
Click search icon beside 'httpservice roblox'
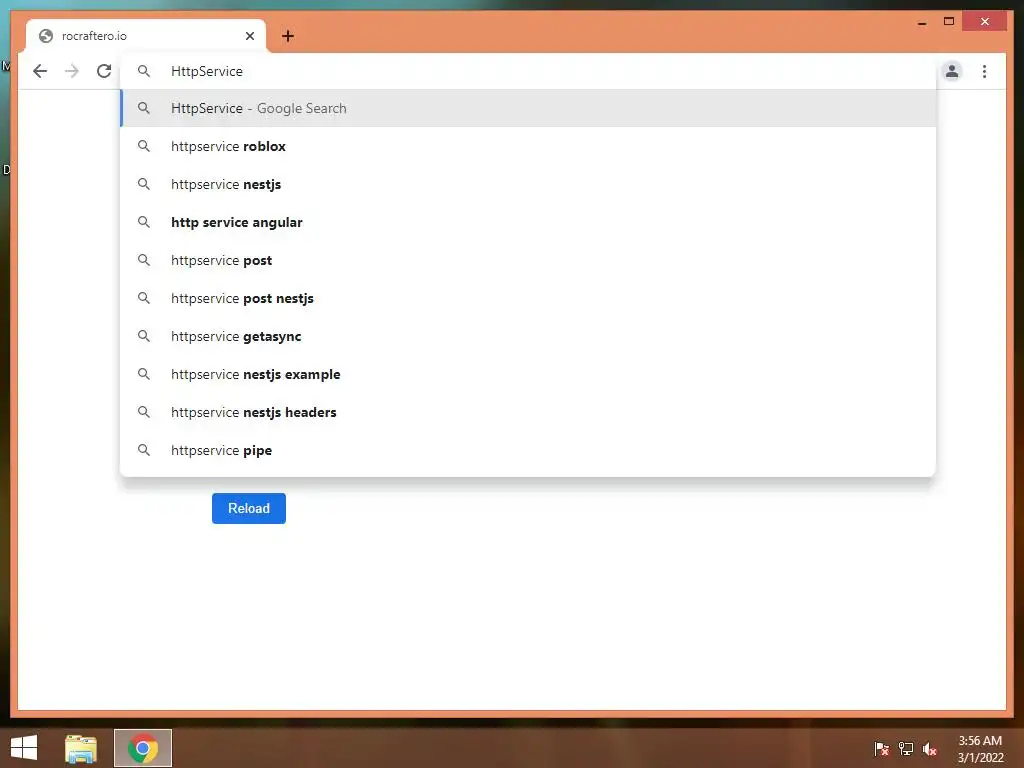[144, 146]
